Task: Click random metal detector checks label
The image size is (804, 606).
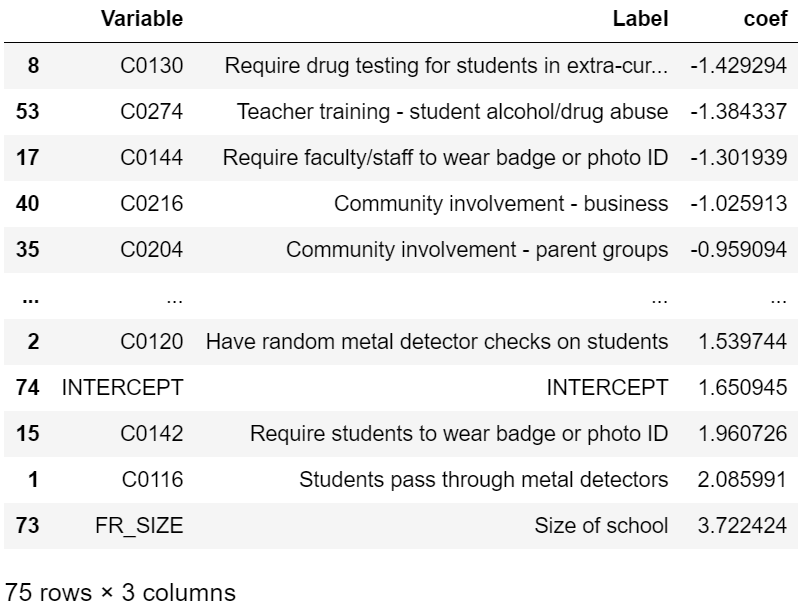Action: tap(437, 341)
